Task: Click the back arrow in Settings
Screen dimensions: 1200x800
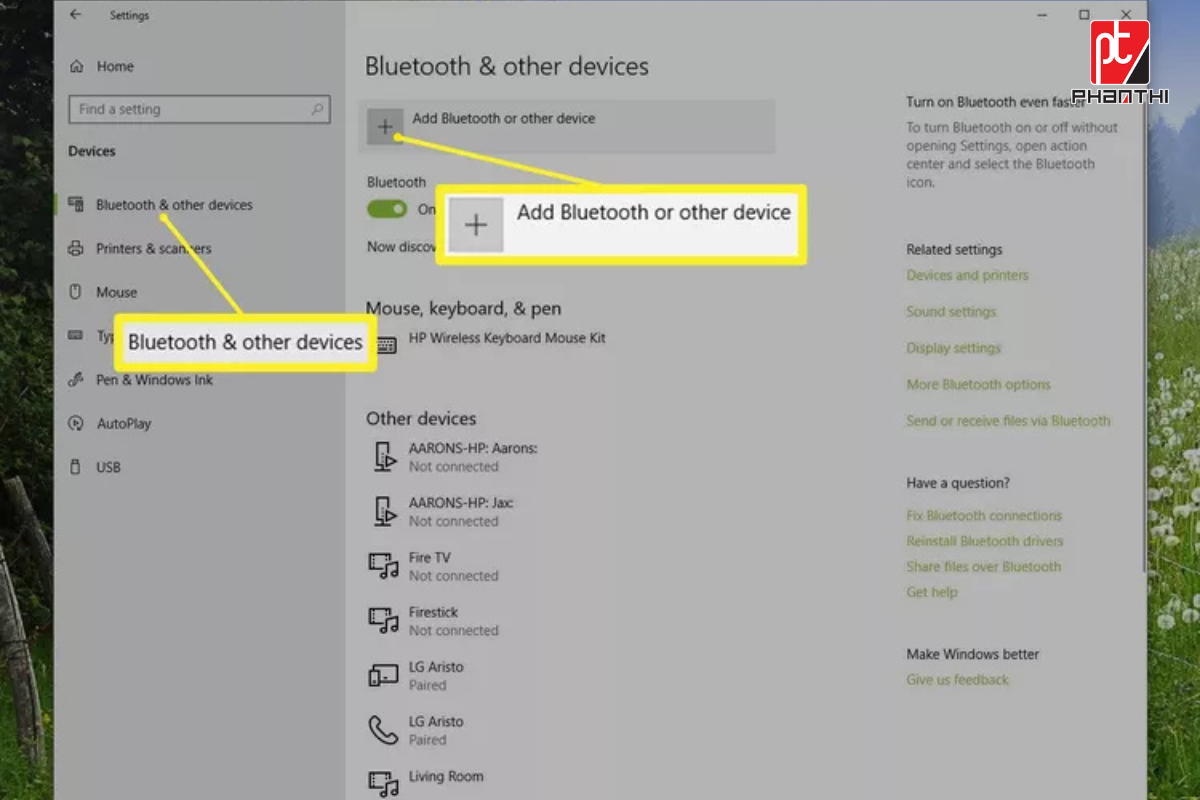Action: point(76,15)
